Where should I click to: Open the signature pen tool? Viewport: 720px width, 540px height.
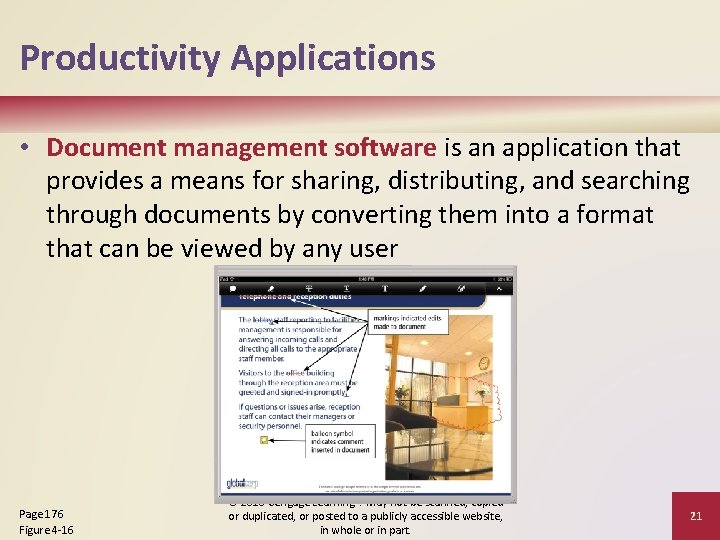coord(461,289)
